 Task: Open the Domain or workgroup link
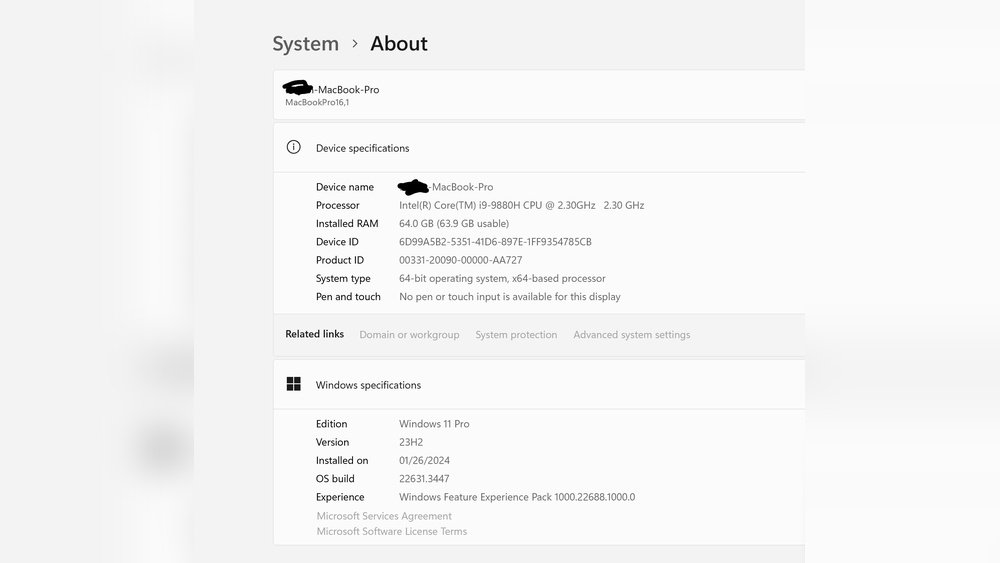click(409, 335)
